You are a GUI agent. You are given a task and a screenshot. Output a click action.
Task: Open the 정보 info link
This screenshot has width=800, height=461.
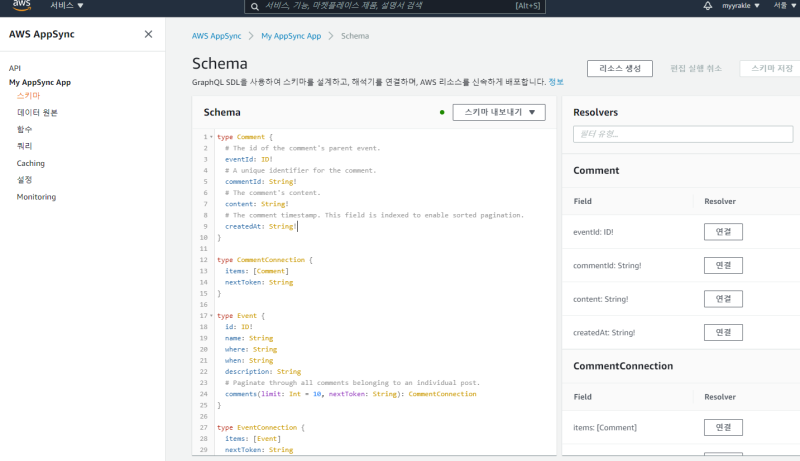(x=556, y=82)
